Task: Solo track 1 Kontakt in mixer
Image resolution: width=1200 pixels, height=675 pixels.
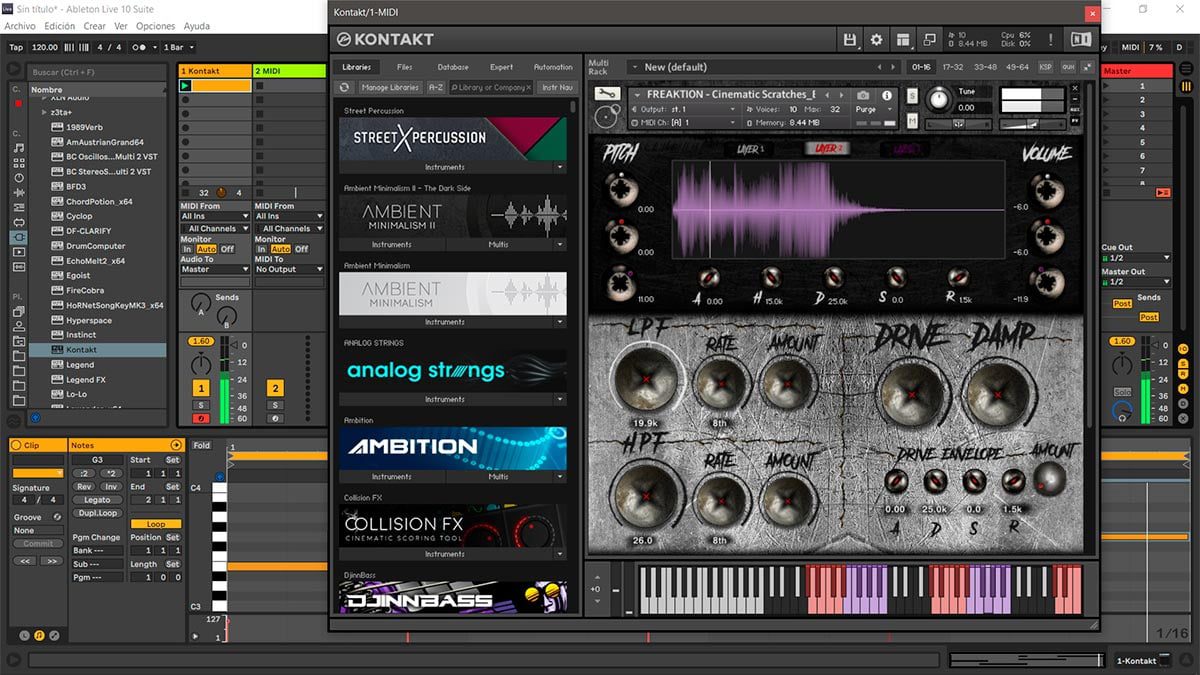Action: point(201,405)
